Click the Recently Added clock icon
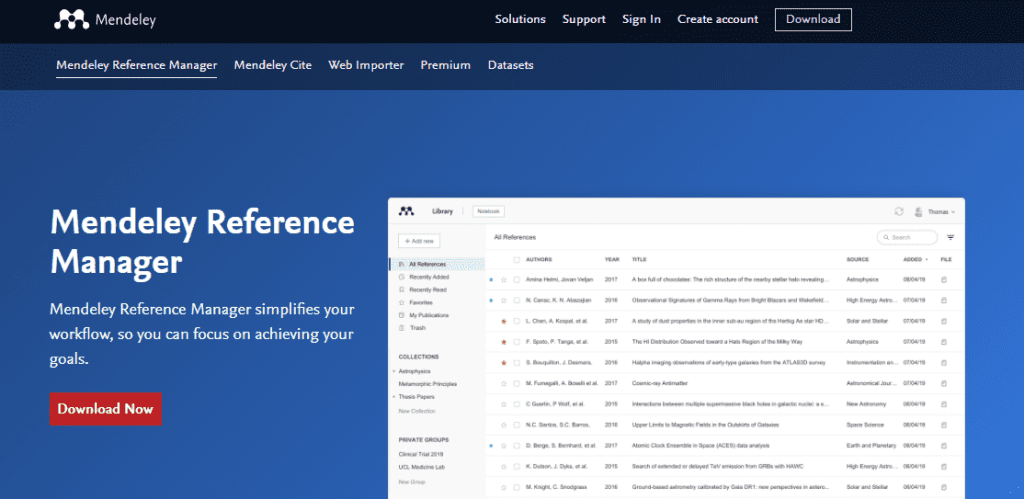1024x499 pixels. [402, 277]
